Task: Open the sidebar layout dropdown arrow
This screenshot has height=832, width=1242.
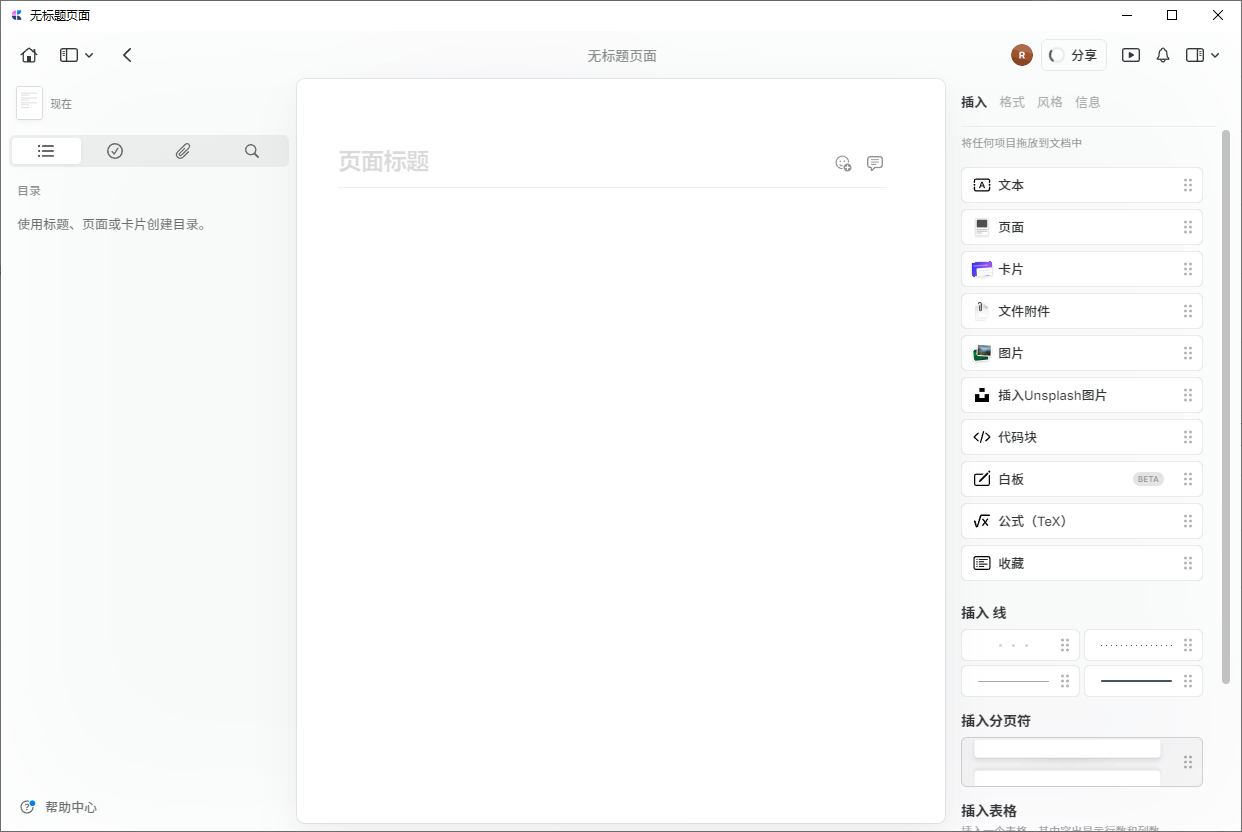Action: click(x=89, y=56)
